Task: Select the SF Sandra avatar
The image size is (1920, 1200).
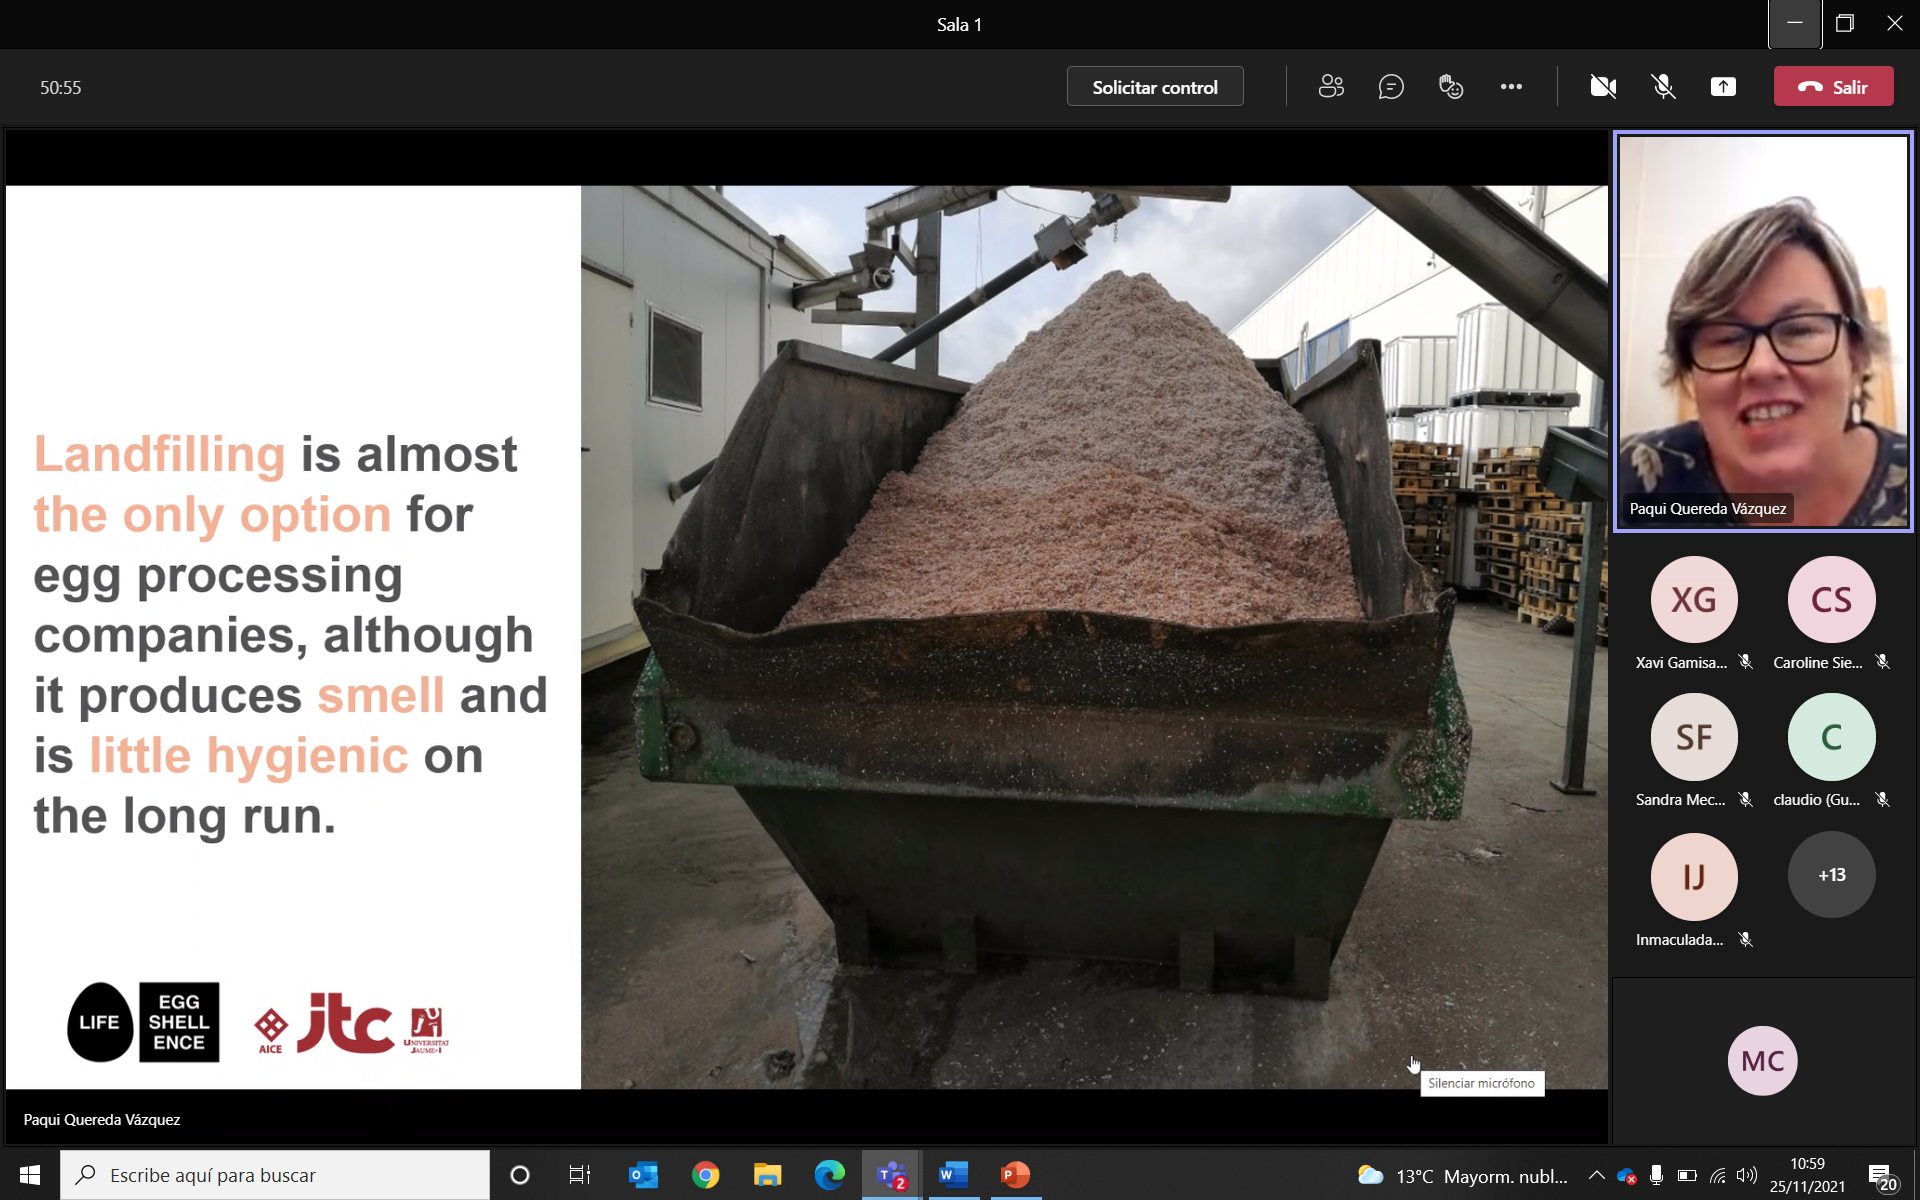Action: (x=1694, y=737)
